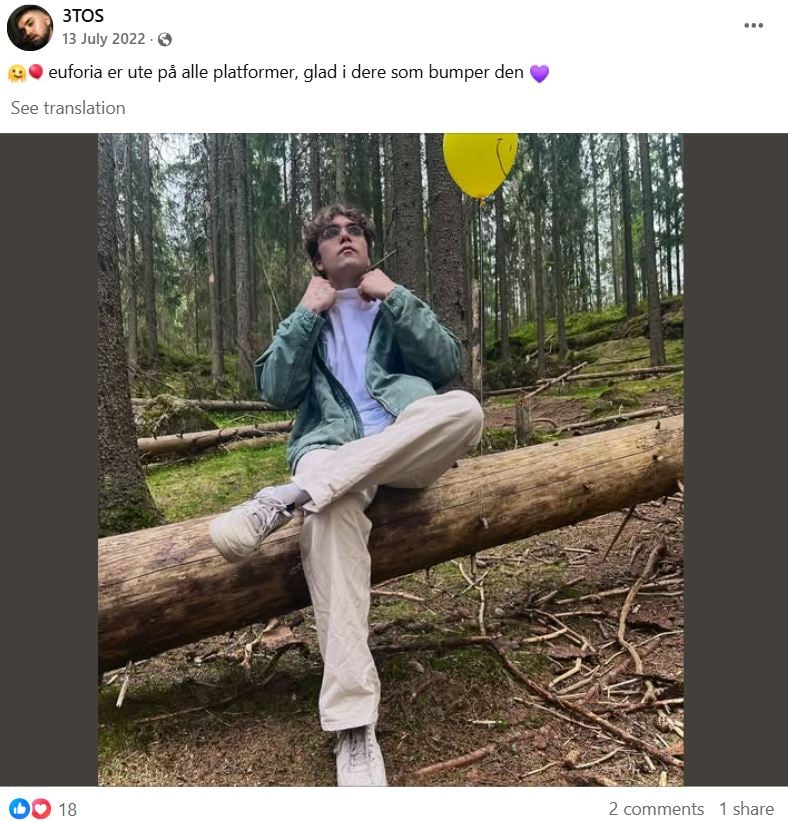
Task: Click the globe public audience icon
Action: (x=165, y=40)
